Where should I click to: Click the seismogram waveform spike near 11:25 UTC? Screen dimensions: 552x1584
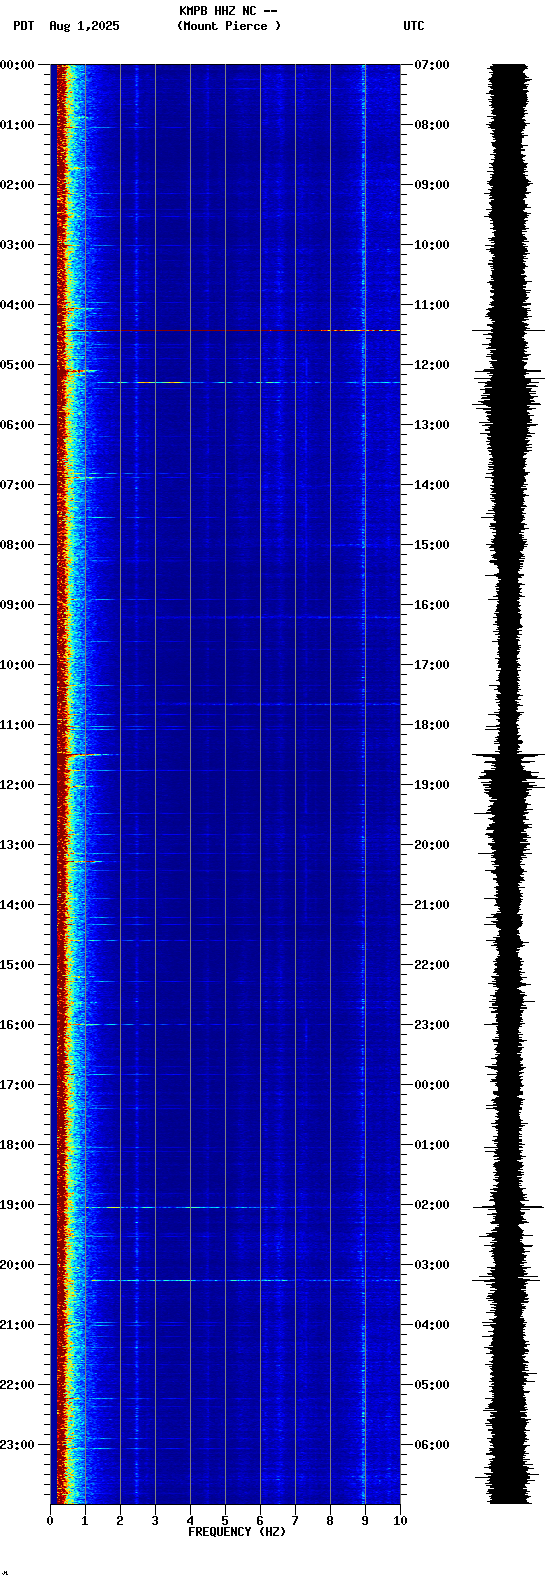(x=509, y=330)
